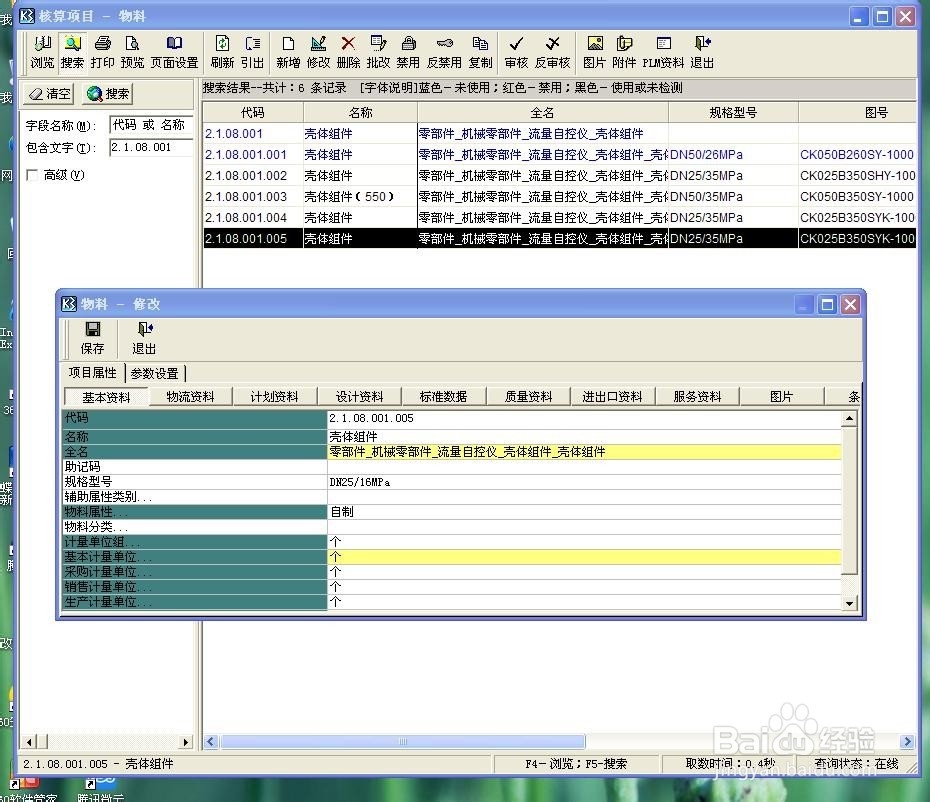The image size is (930, 802).
Task: Click the 全名 column header
Action: (x=543, y=112)
